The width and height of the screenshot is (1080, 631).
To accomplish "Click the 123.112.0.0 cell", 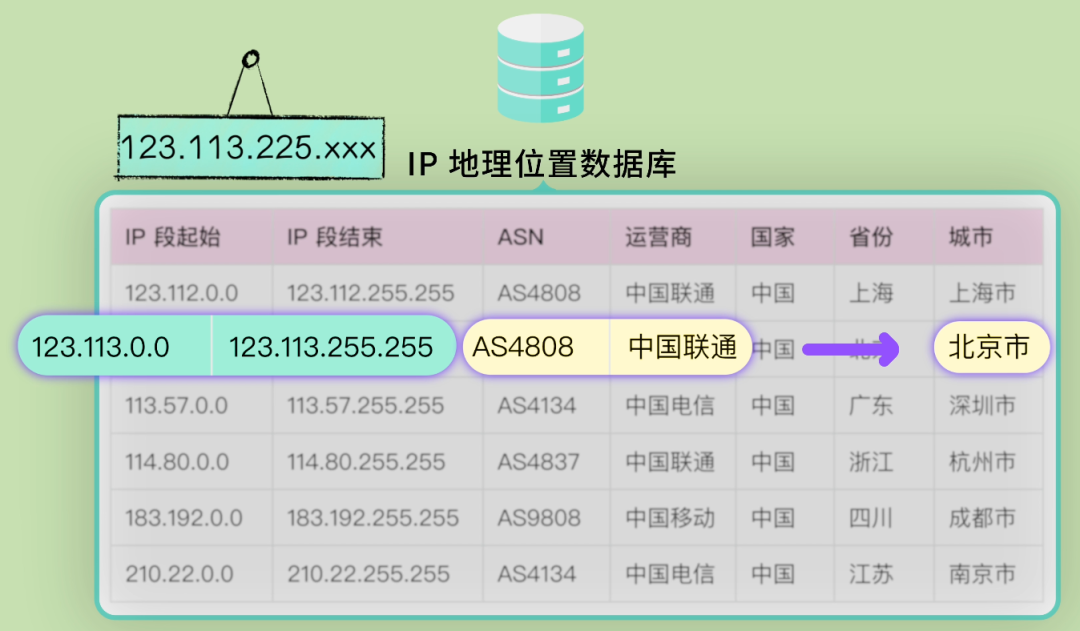I will tap(182, 292).
